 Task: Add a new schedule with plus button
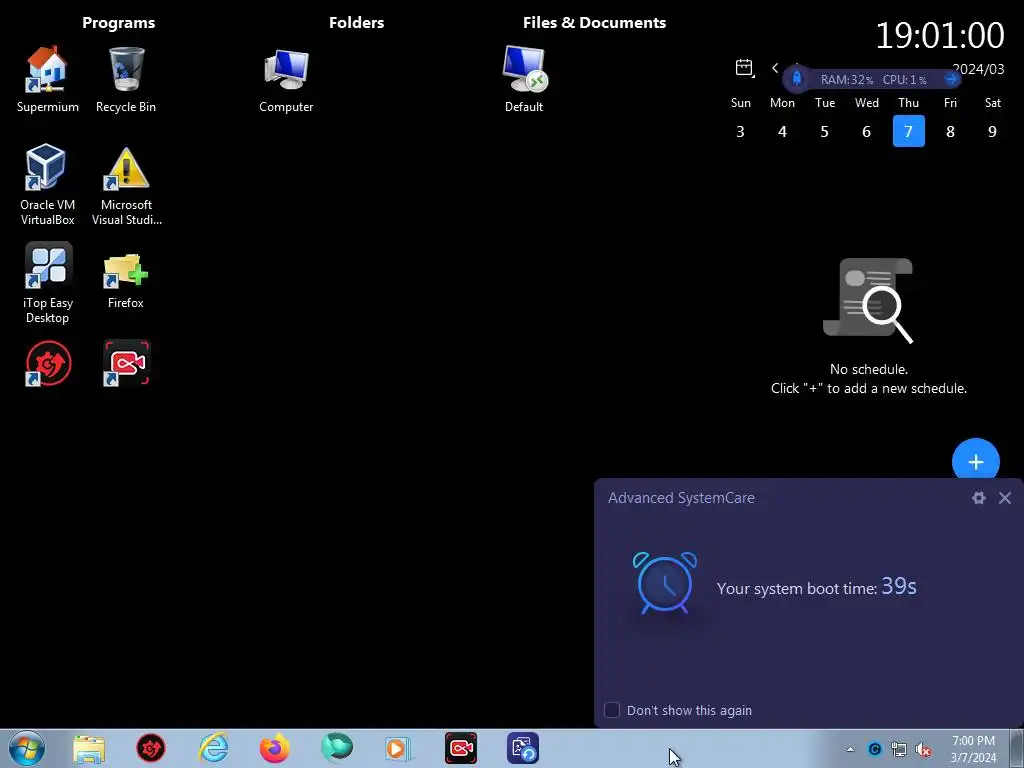(976, 462)
